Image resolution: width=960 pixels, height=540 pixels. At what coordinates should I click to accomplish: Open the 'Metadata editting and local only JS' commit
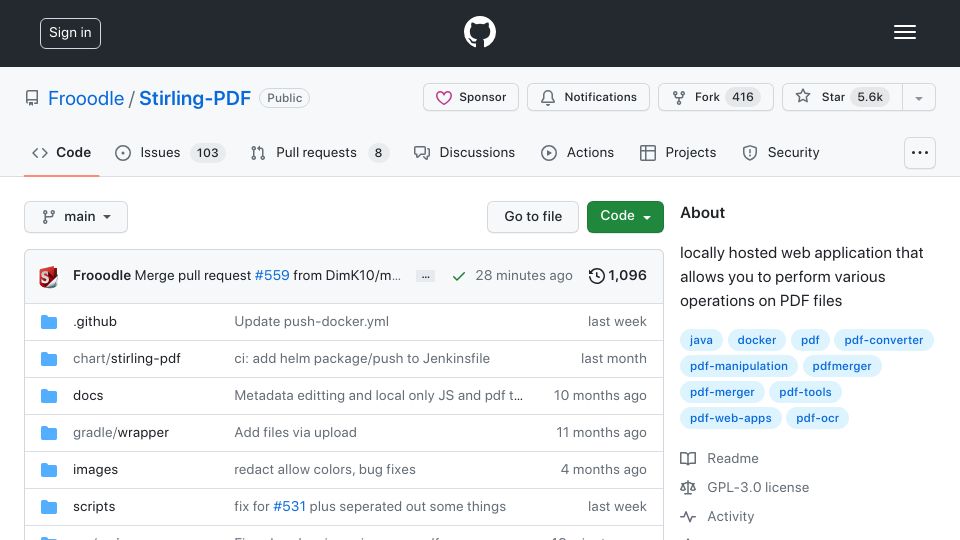click(x=378, y=396)
